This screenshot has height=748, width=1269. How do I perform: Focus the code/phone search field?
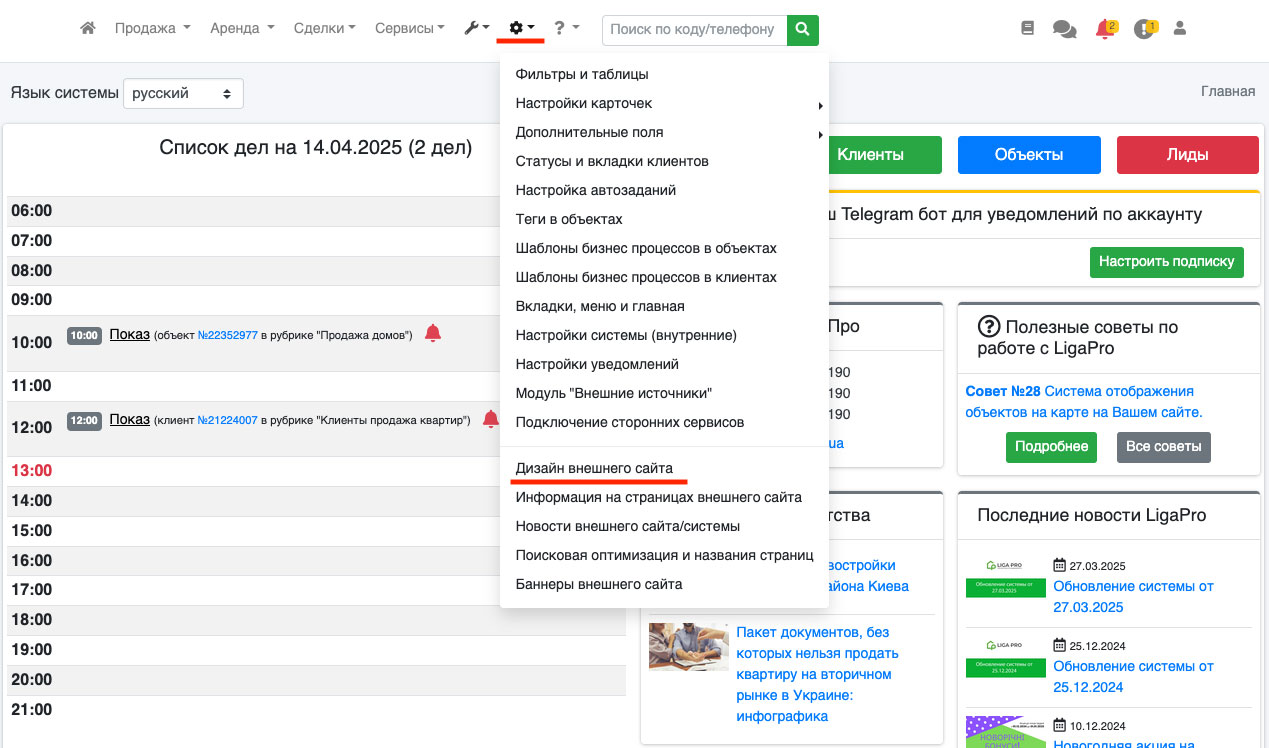pyautogui.click(x=693, y=30)
